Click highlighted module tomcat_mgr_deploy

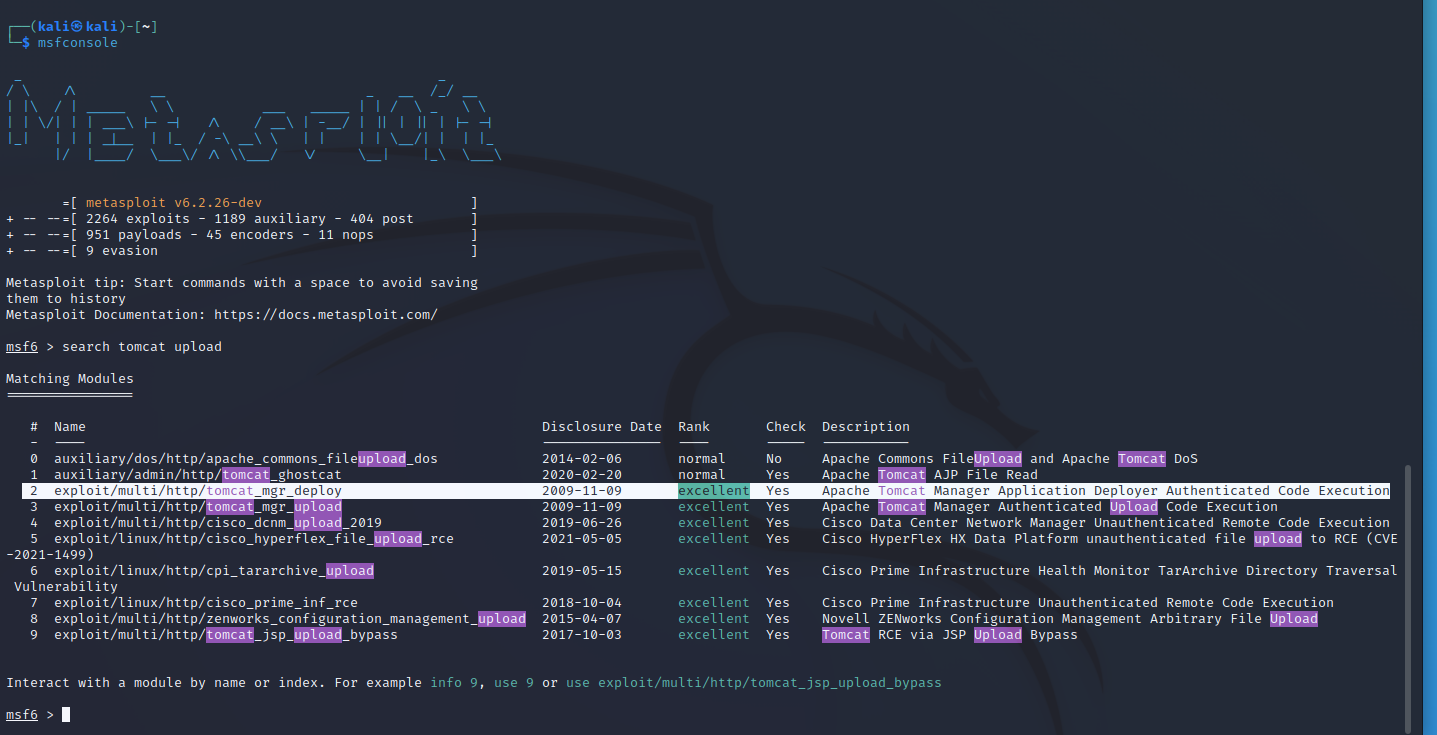point(198,491)
